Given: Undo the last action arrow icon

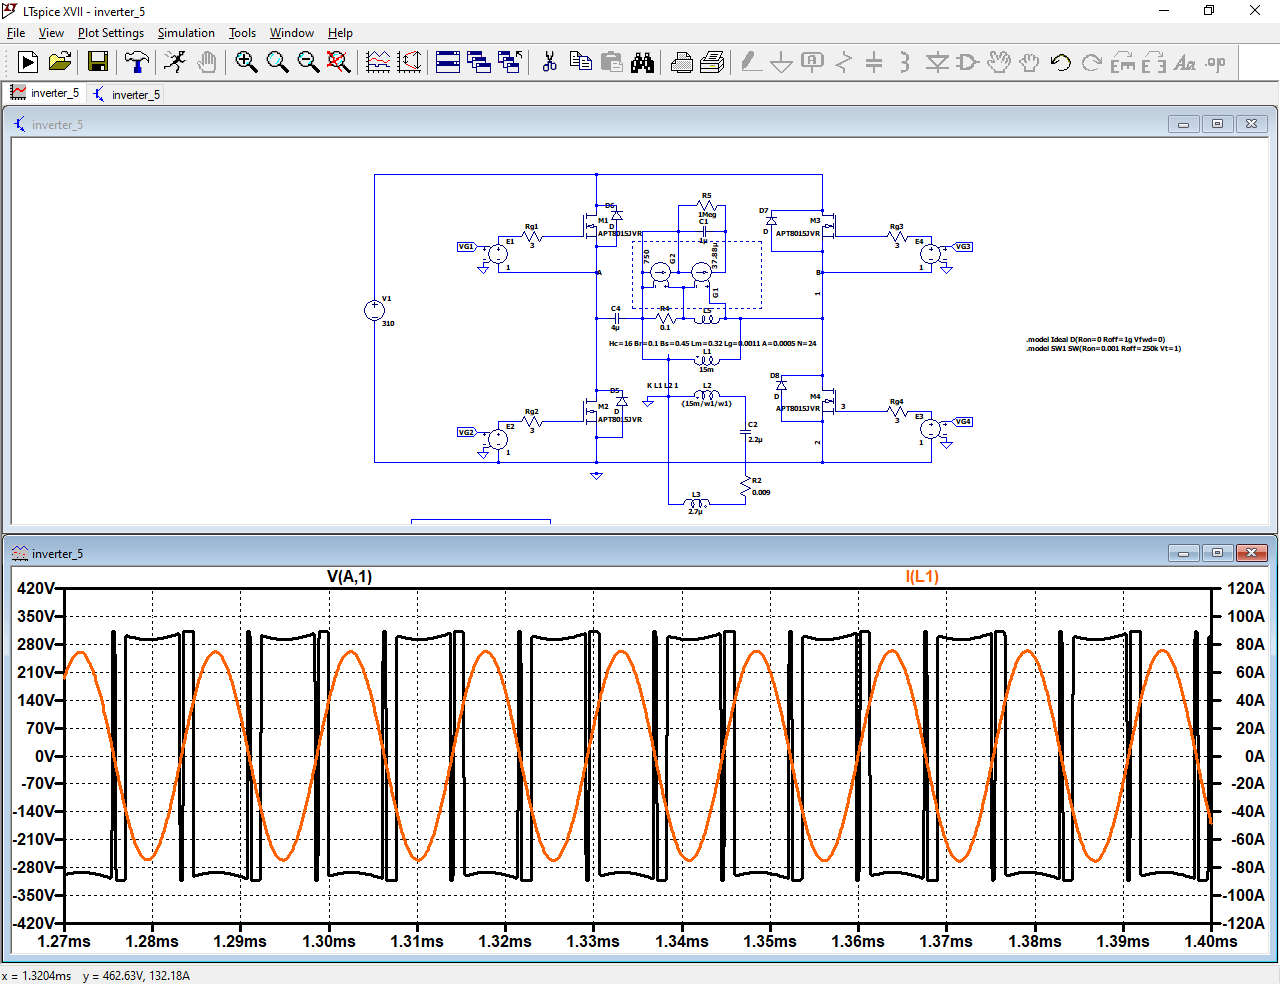Looking at the screenshot, I should tap(1061, 62).
